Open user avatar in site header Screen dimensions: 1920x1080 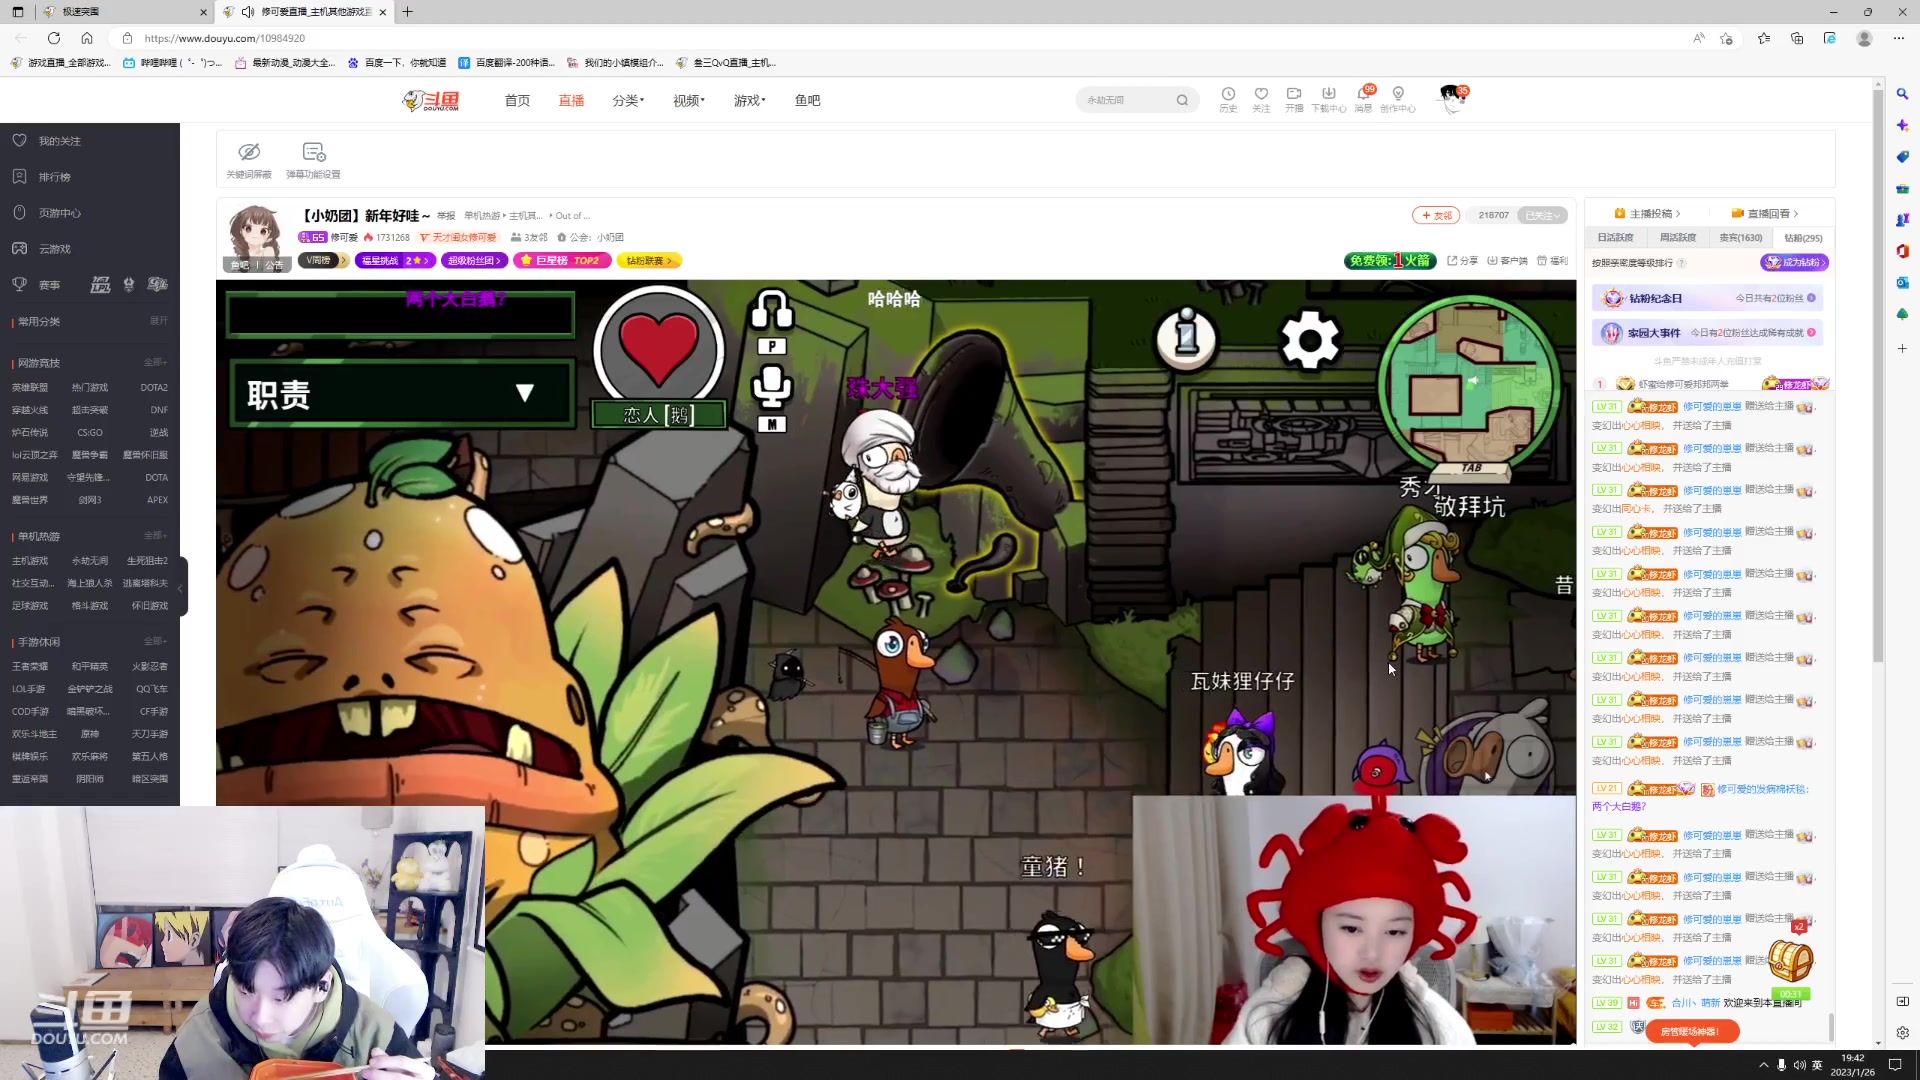tap(1452, 98)
